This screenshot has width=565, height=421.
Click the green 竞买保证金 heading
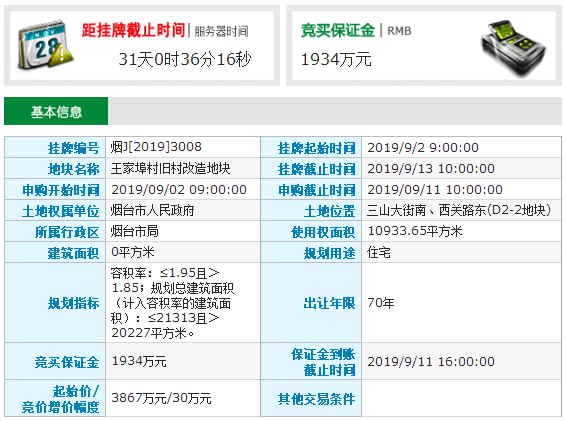click(338, 30)
